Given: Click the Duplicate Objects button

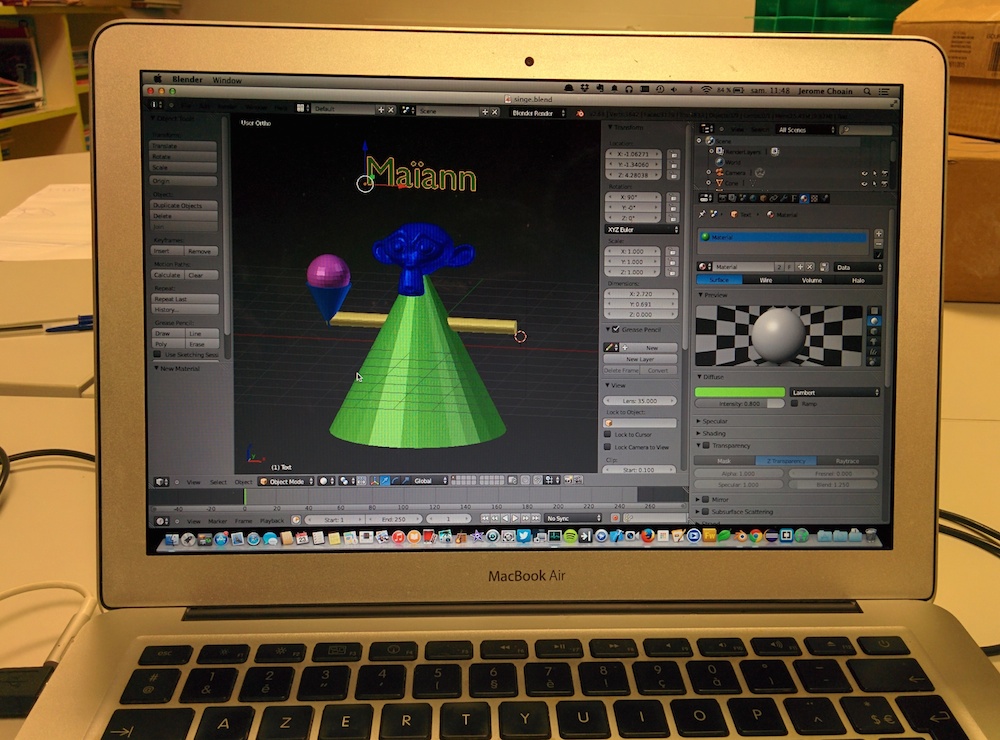Looking at the screenshot, I should (x=184, y=205).
